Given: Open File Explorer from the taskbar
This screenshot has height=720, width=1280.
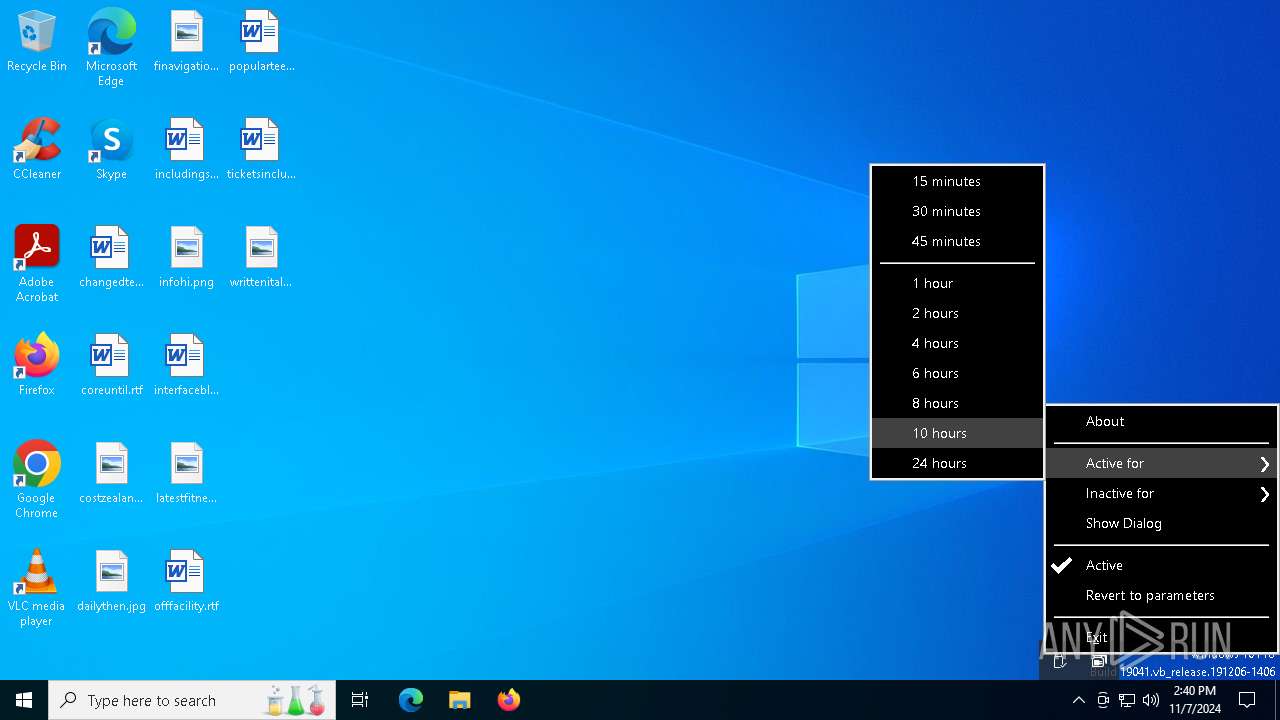Looking at the screenshot, I should click(x=459, y=700).
